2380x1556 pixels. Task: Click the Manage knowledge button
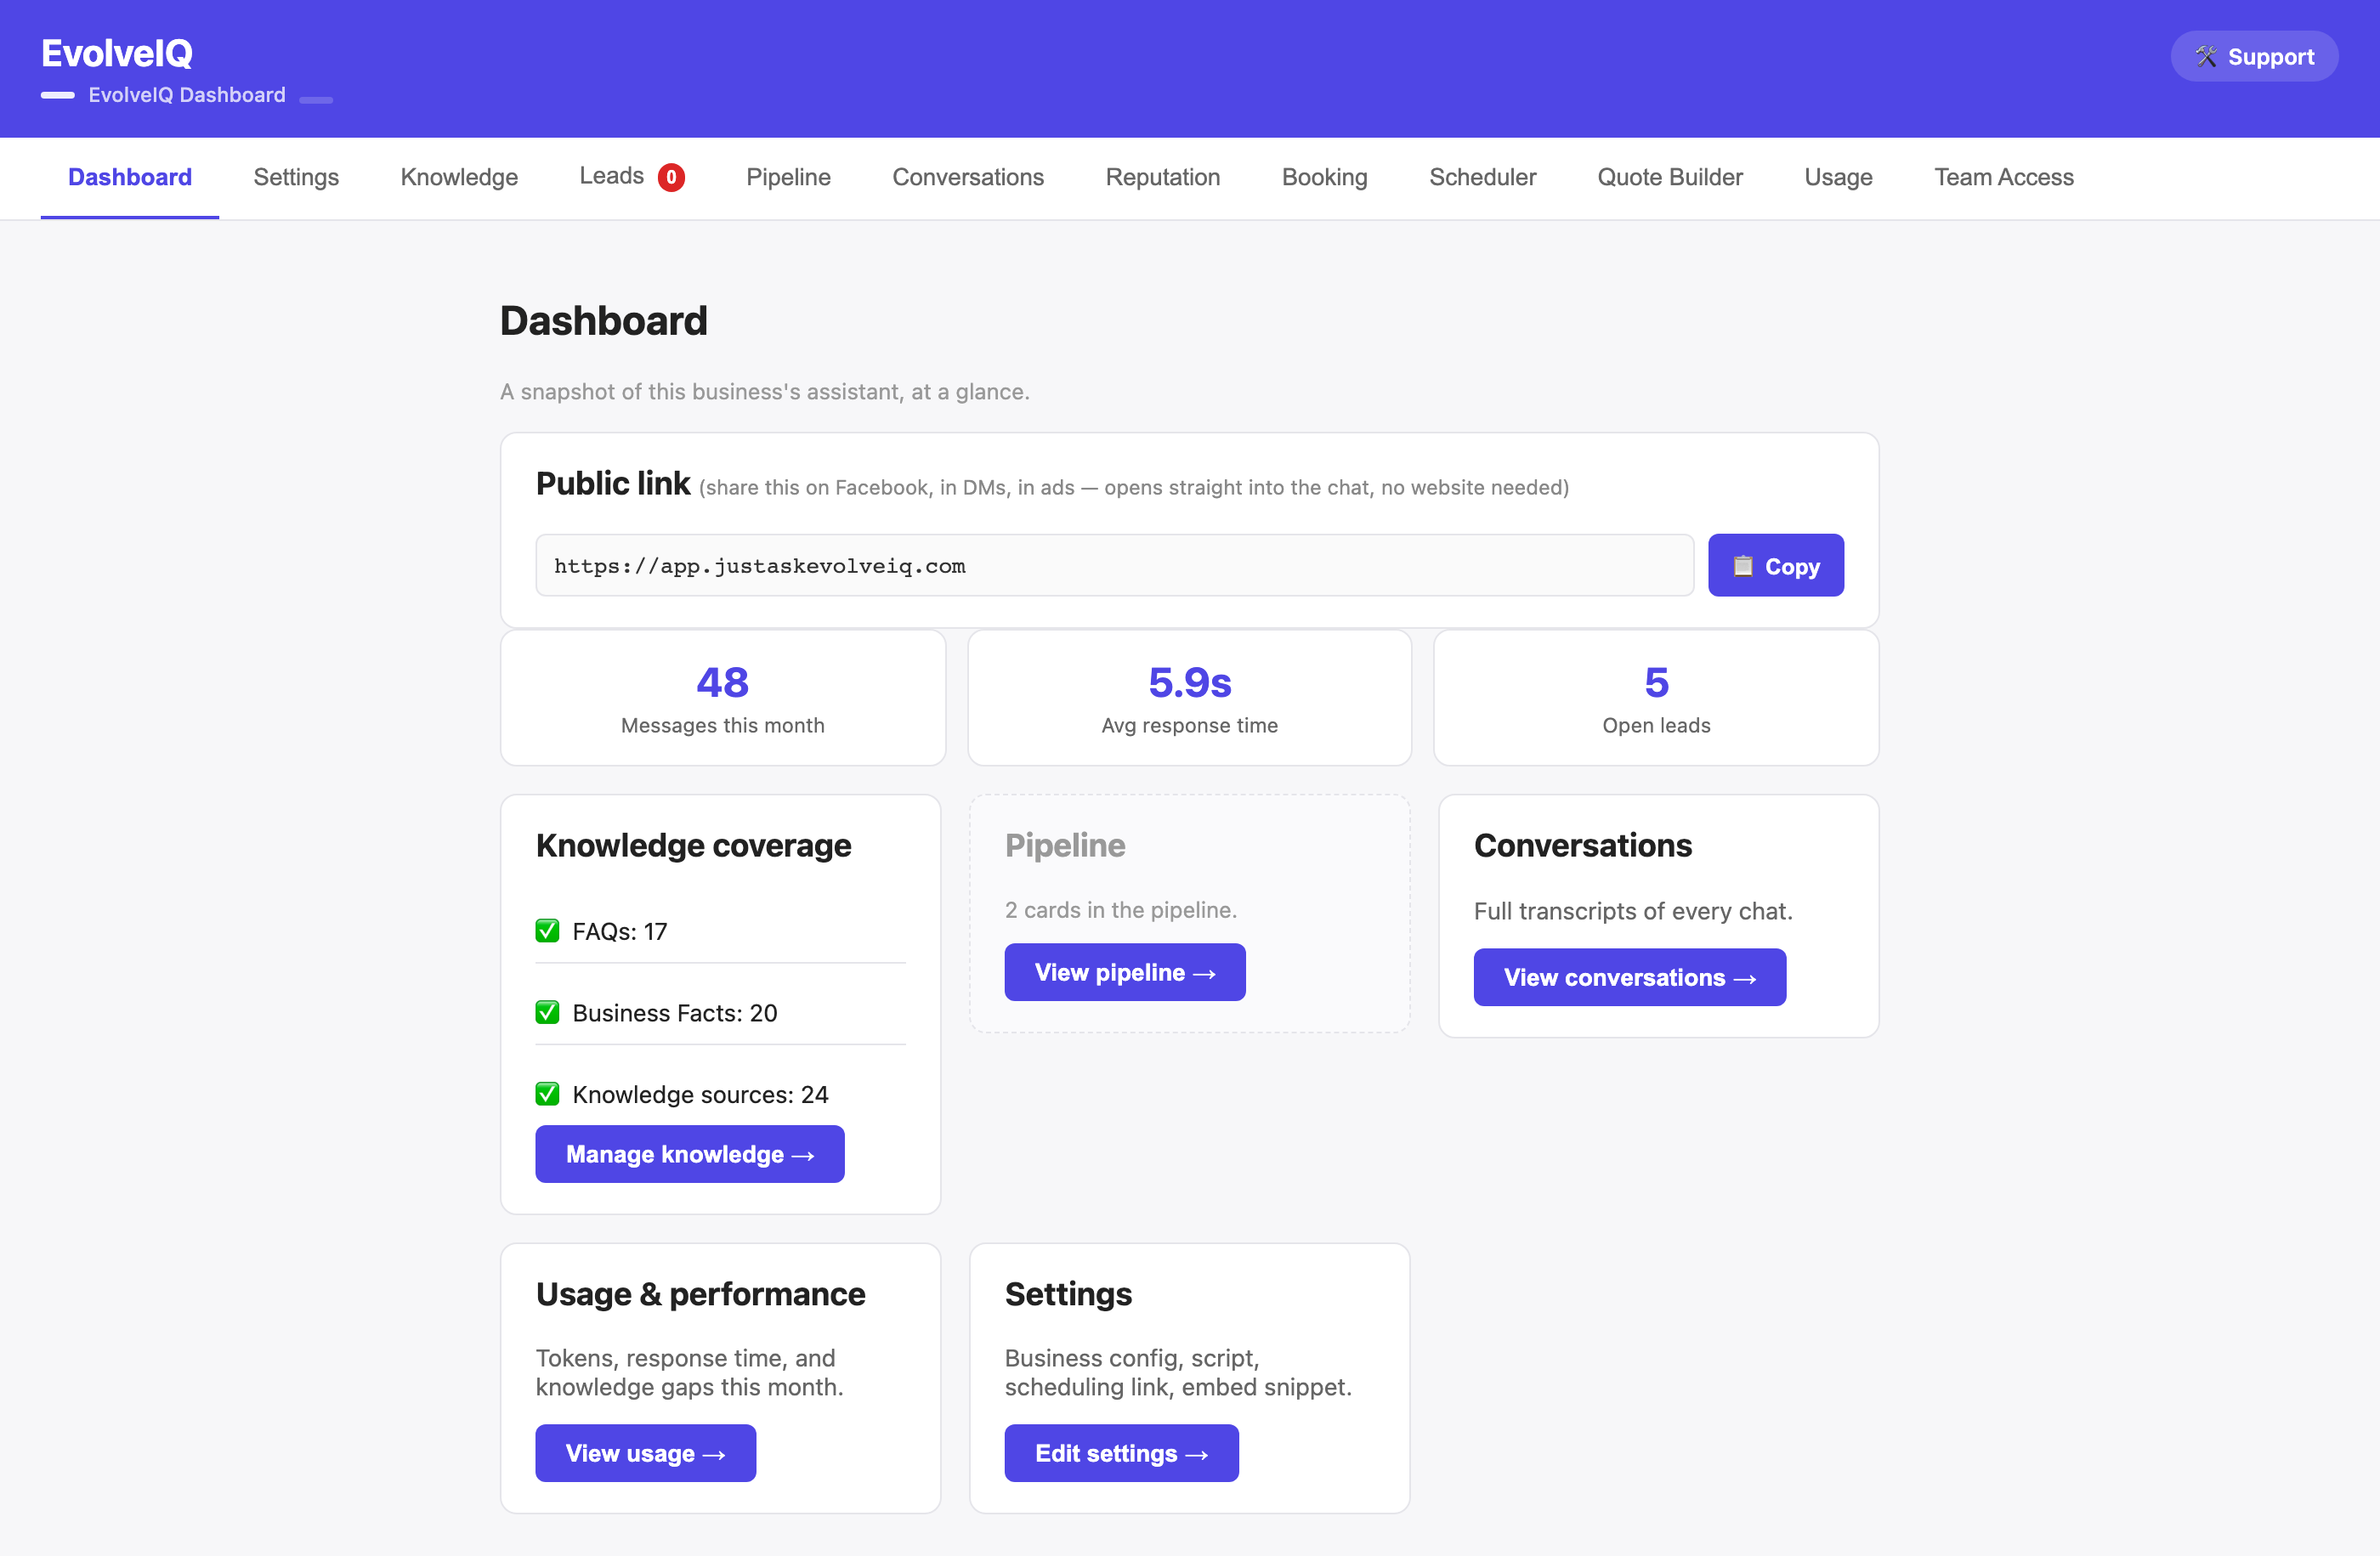pyautogui.click(x=690, y=1154)
